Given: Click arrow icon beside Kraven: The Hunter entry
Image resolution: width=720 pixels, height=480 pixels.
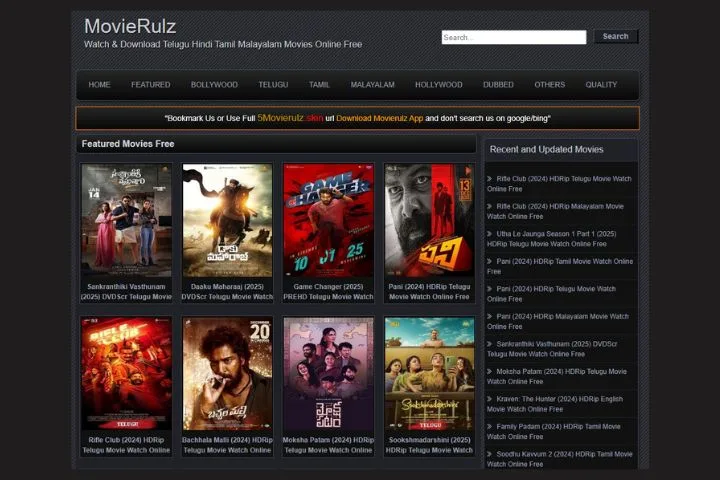Looking at the screenshot, I should pyautogui.click(x=489, y=399).
